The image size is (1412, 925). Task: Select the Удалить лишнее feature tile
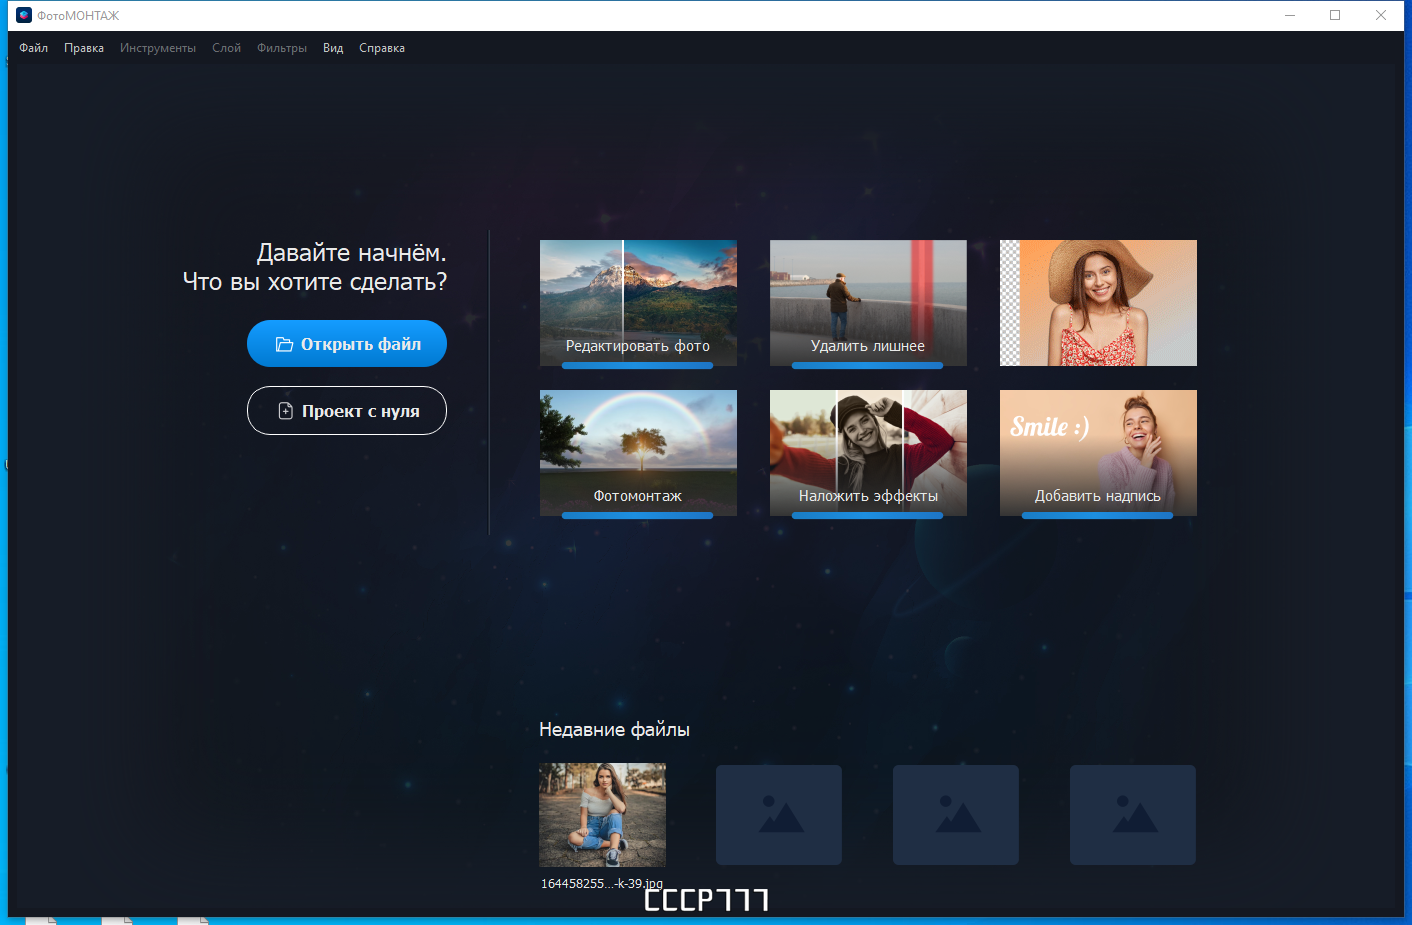tap(867, 303)
